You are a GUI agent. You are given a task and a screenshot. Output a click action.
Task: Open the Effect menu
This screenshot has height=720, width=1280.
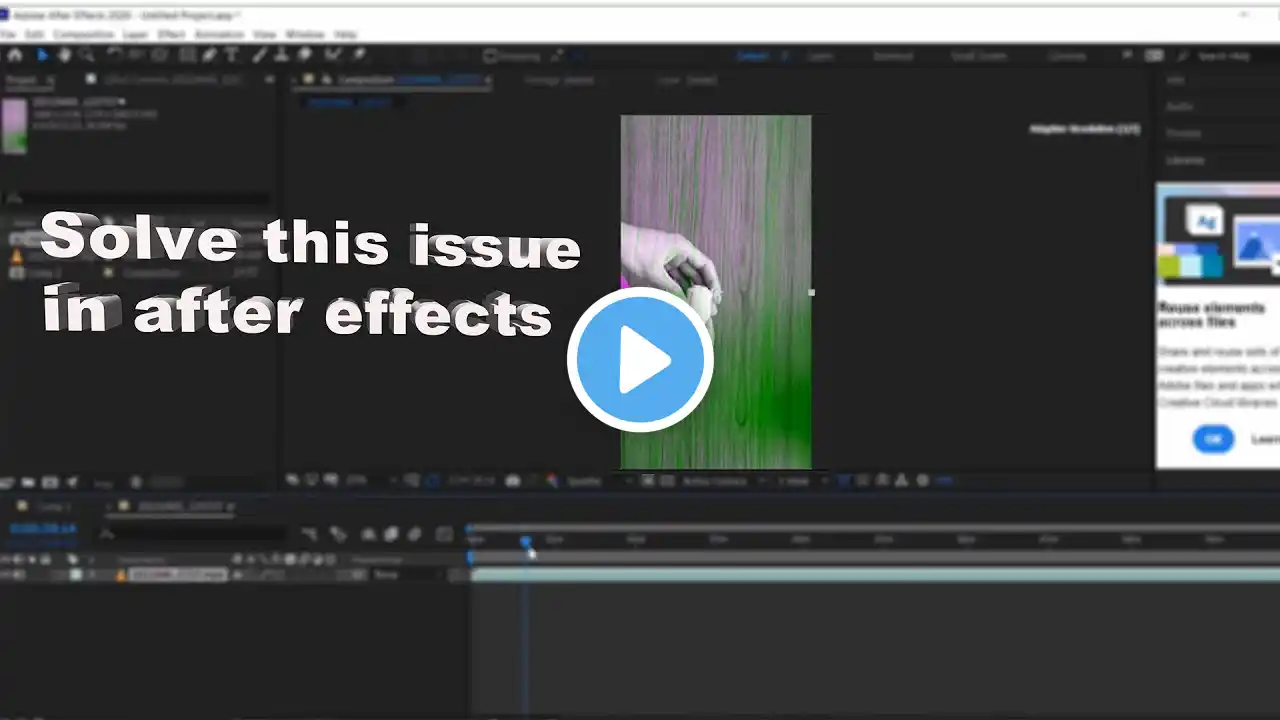click(x=171, y=35)
